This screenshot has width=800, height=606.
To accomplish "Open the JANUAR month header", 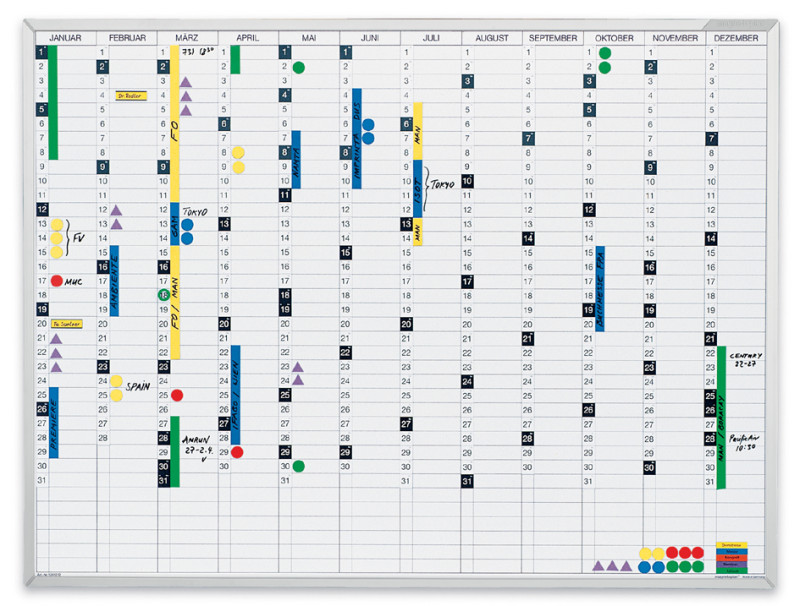I will click(65, 38).
